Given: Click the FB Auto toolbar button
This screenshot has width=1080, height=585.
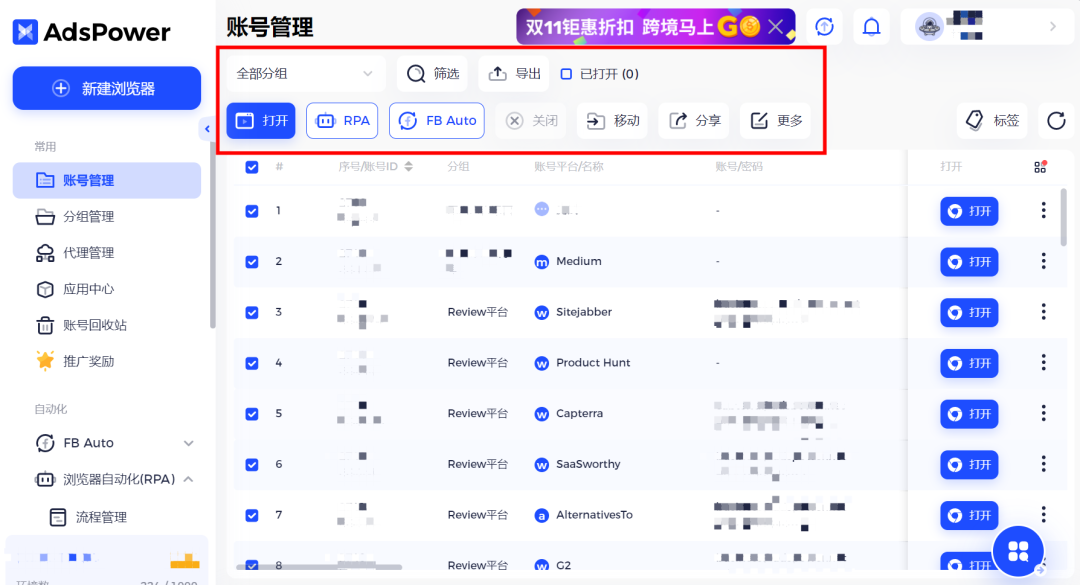Looking at the screenshot, I should (x=437, y=121).
